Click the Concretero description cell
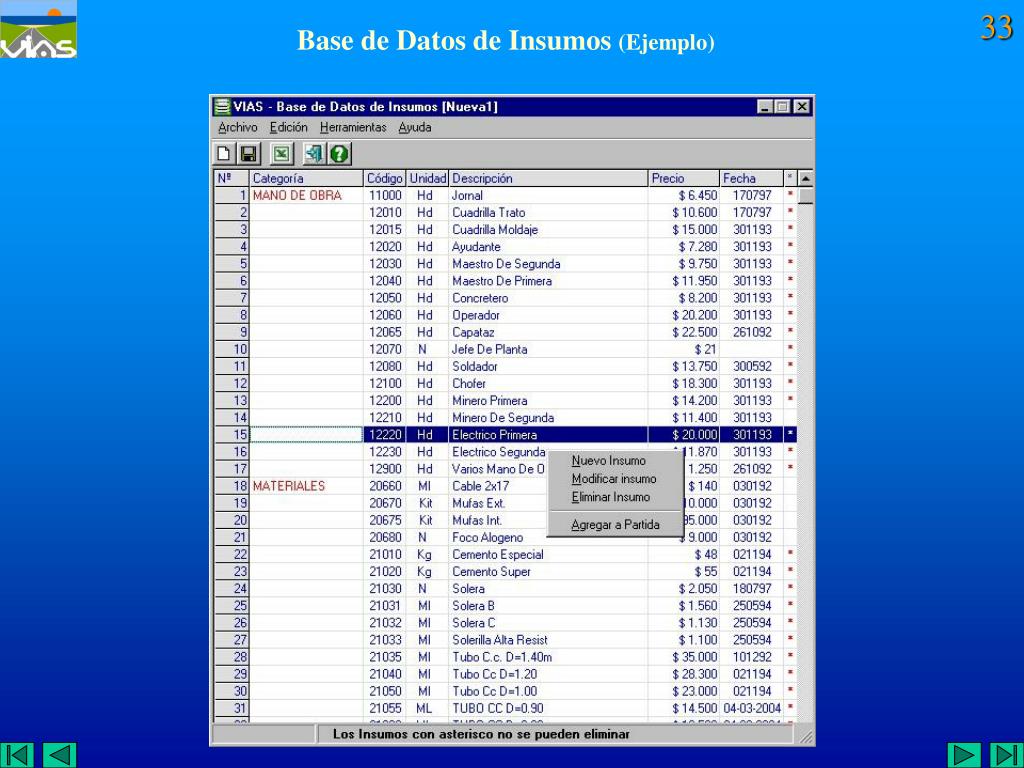Image resolution: width=1024 pixels, height=768 pixels. [548, 298]
